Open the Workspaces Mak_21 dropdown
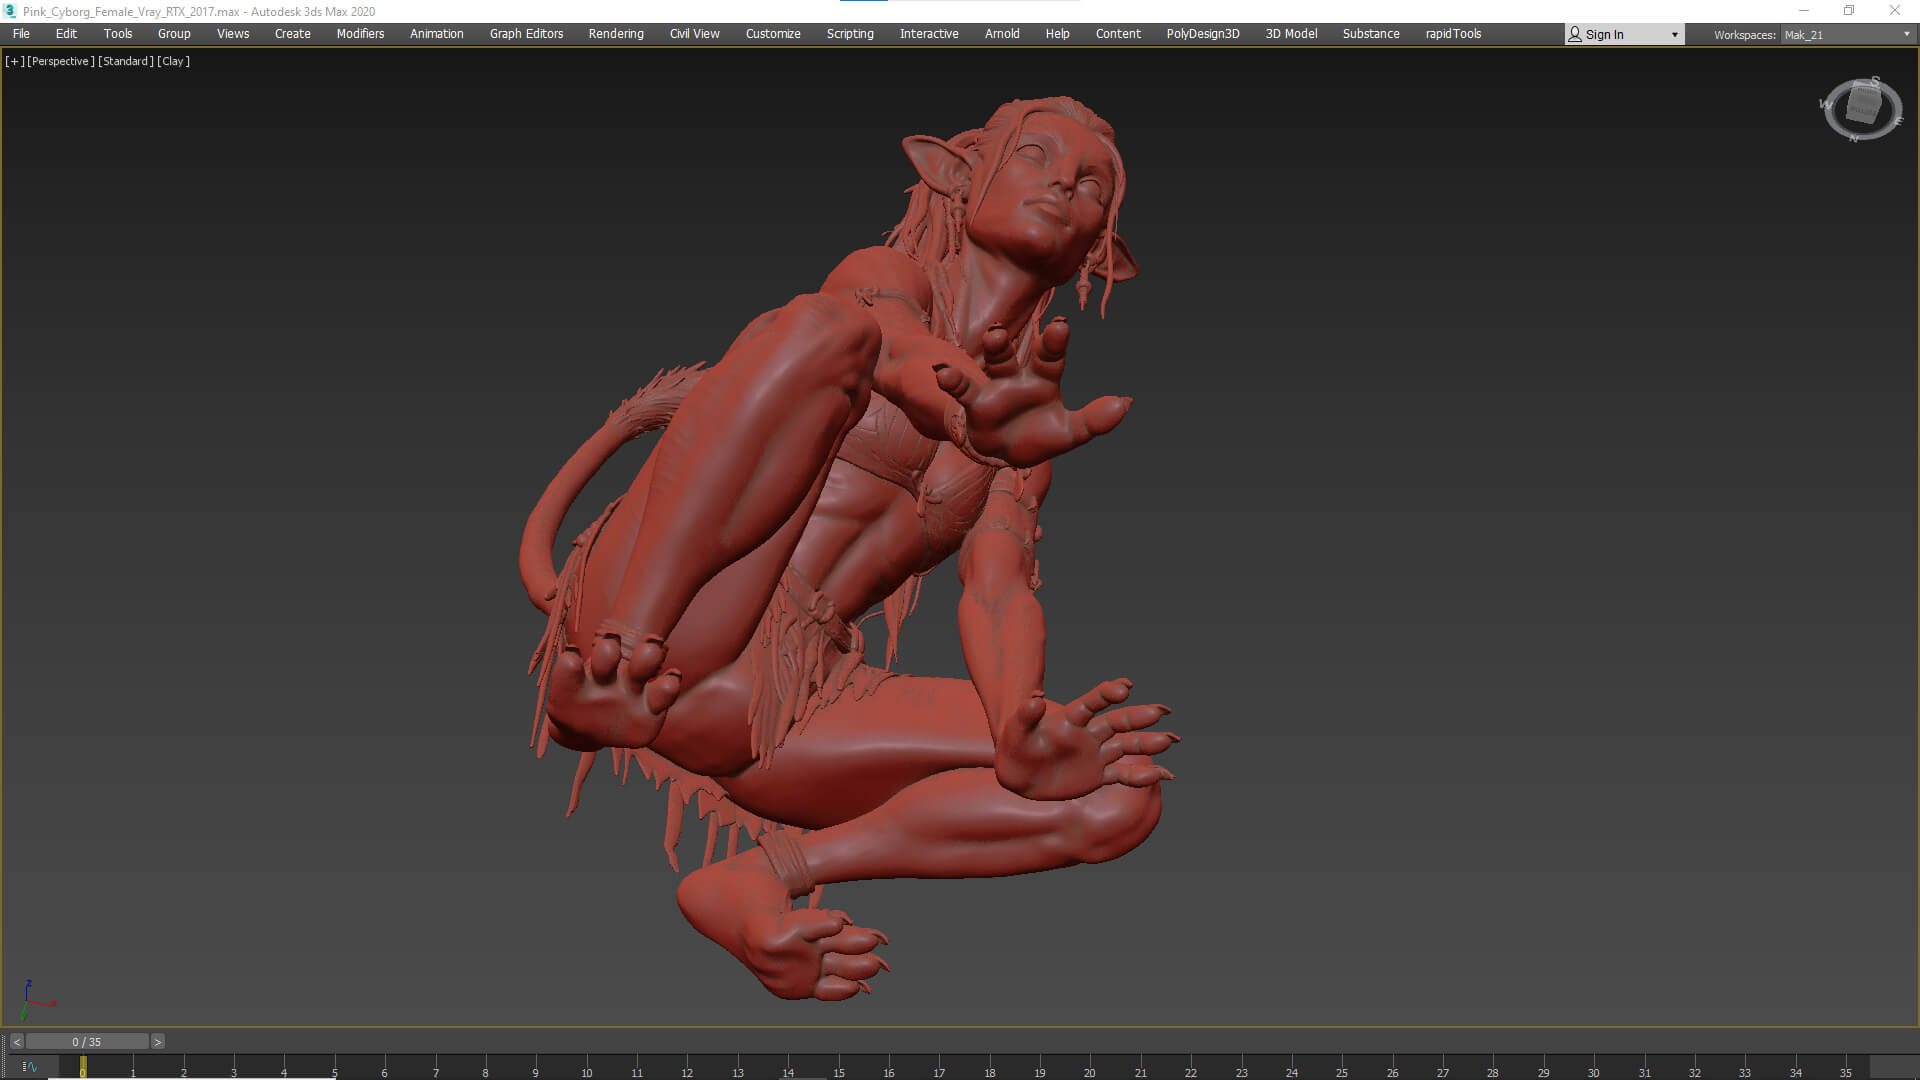The height and width of the screenshot is (1080, 1920). (1847, 35)
